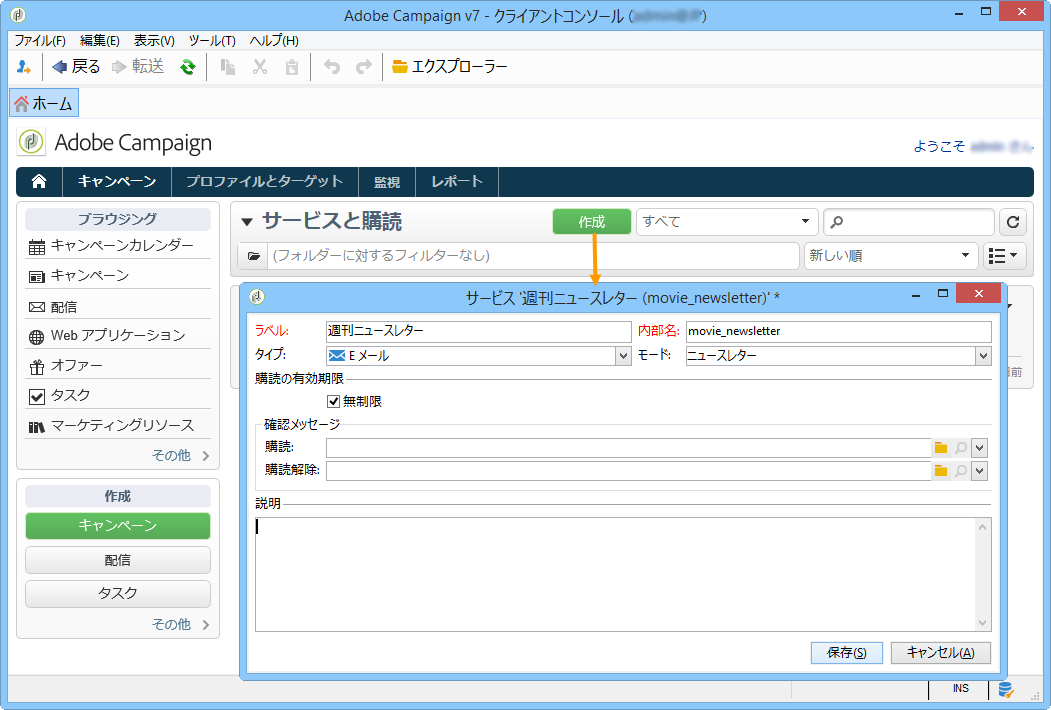Viewport: 1051px width, 710px height.
Task: Click the paste clipboard icon
Action: (x=292, y=67)
